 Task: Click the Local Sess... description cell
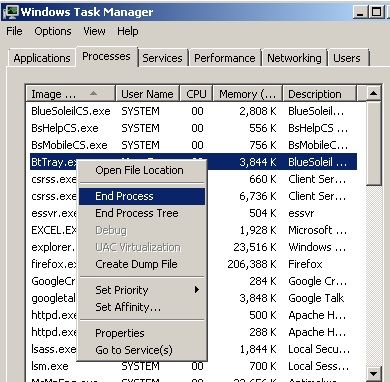click(x=318, y=366)
